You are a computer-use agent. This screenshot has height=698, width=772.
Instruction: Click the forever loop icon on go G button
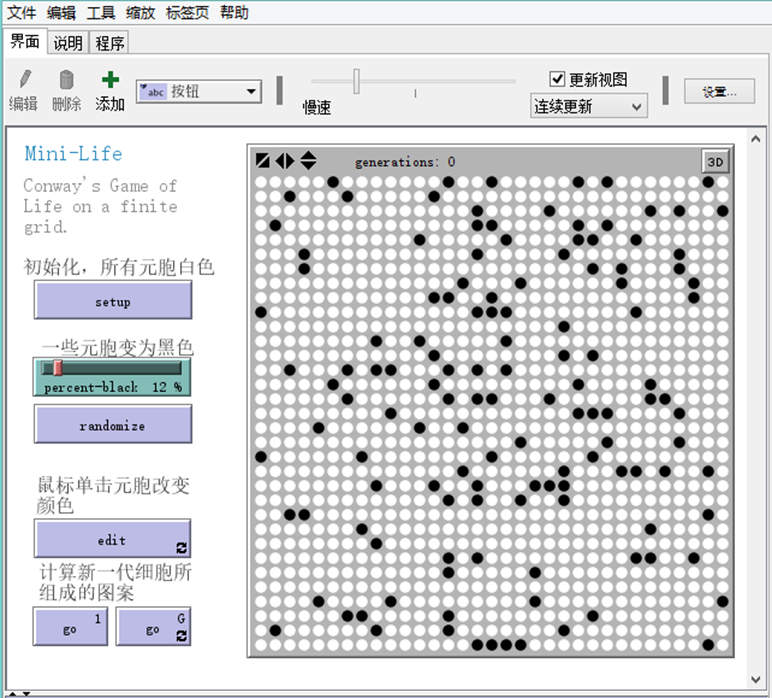[x=182, y=635]
